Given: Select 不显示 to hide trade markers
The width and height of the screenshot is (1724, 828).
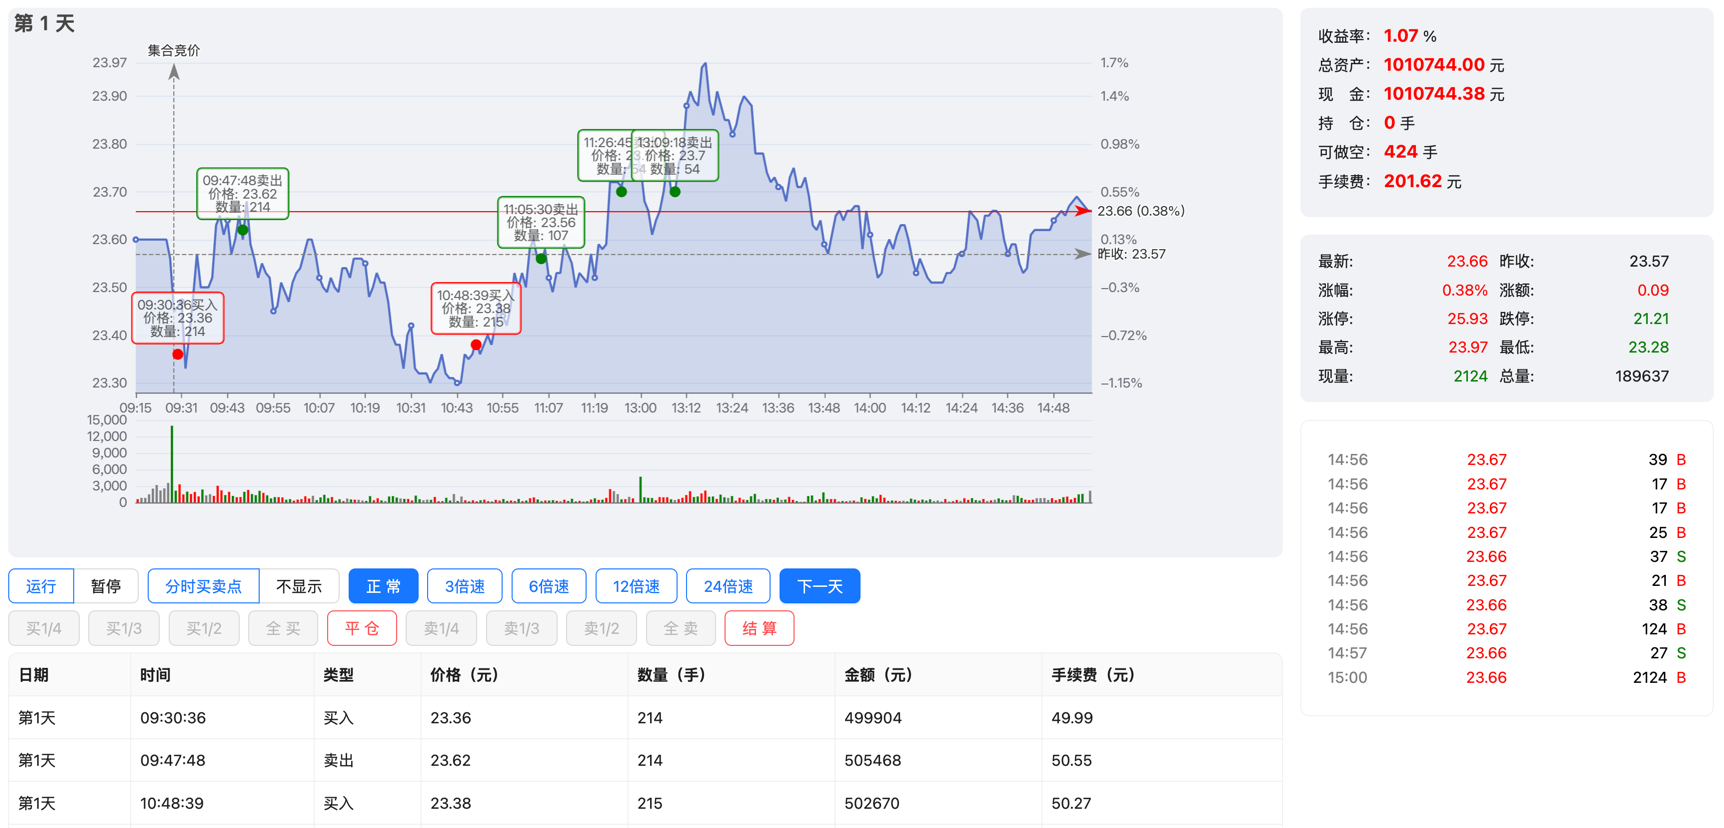Looking at the screenshot, I should point(299,586).
